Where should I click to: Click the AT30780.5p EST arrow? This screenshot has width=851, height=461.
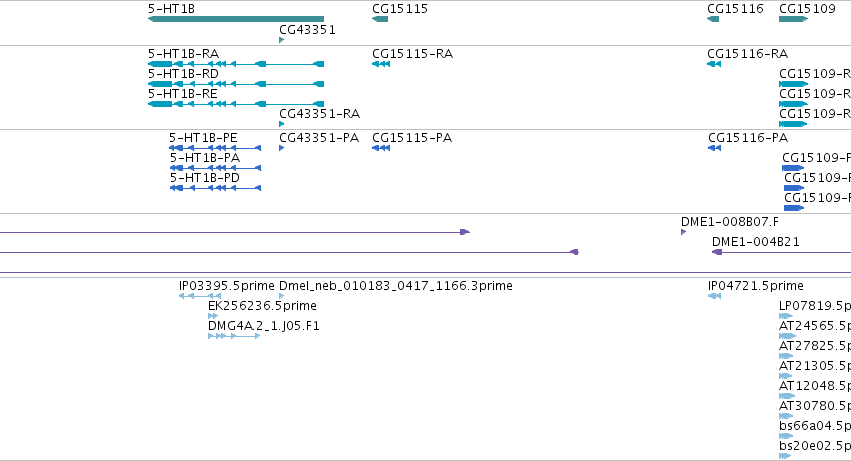tap(786, 416)
